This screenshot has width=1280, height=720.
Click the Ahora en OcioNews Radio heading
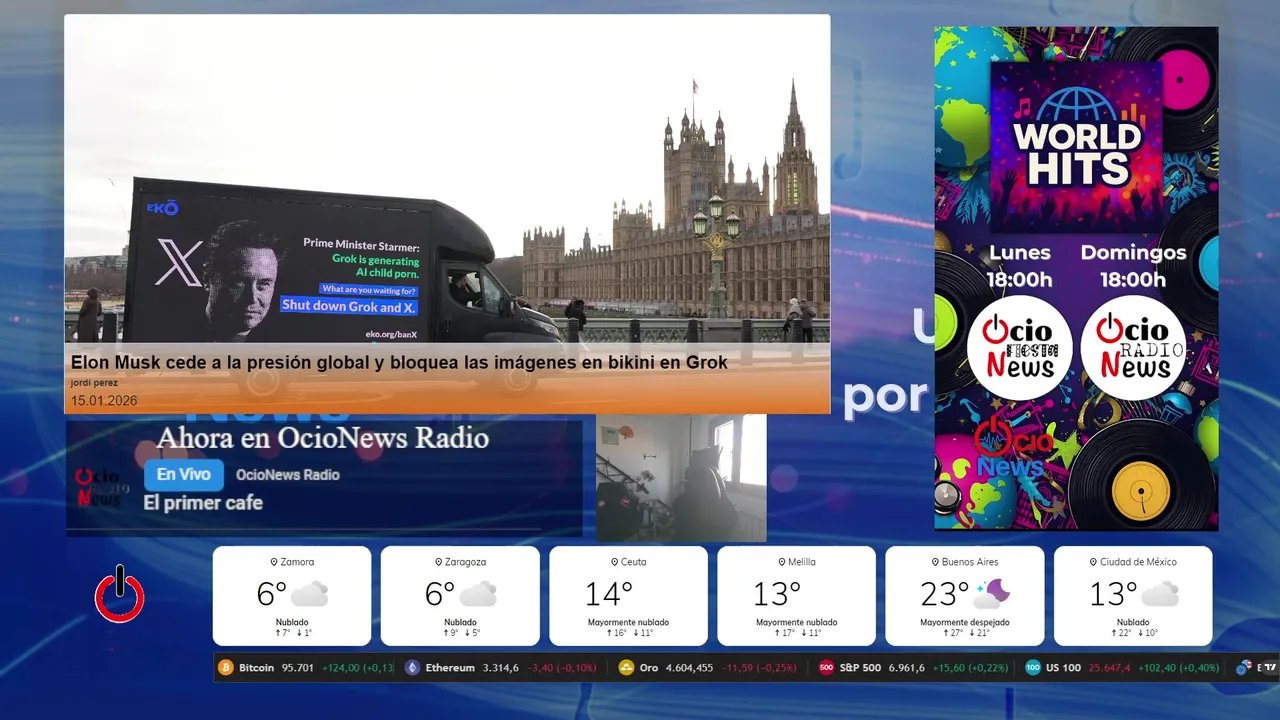(x=323, y=438)
